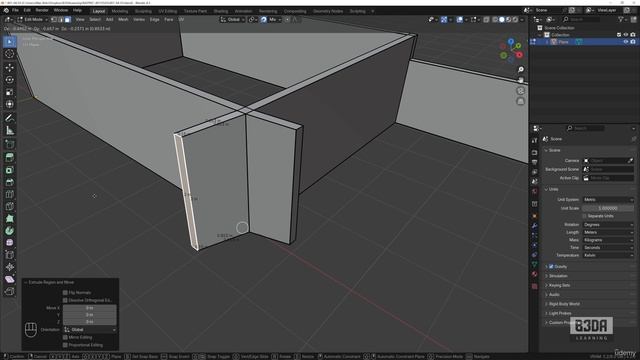Select the Loop Cut tool
The image size is (640, 360).
coord(9,194)
